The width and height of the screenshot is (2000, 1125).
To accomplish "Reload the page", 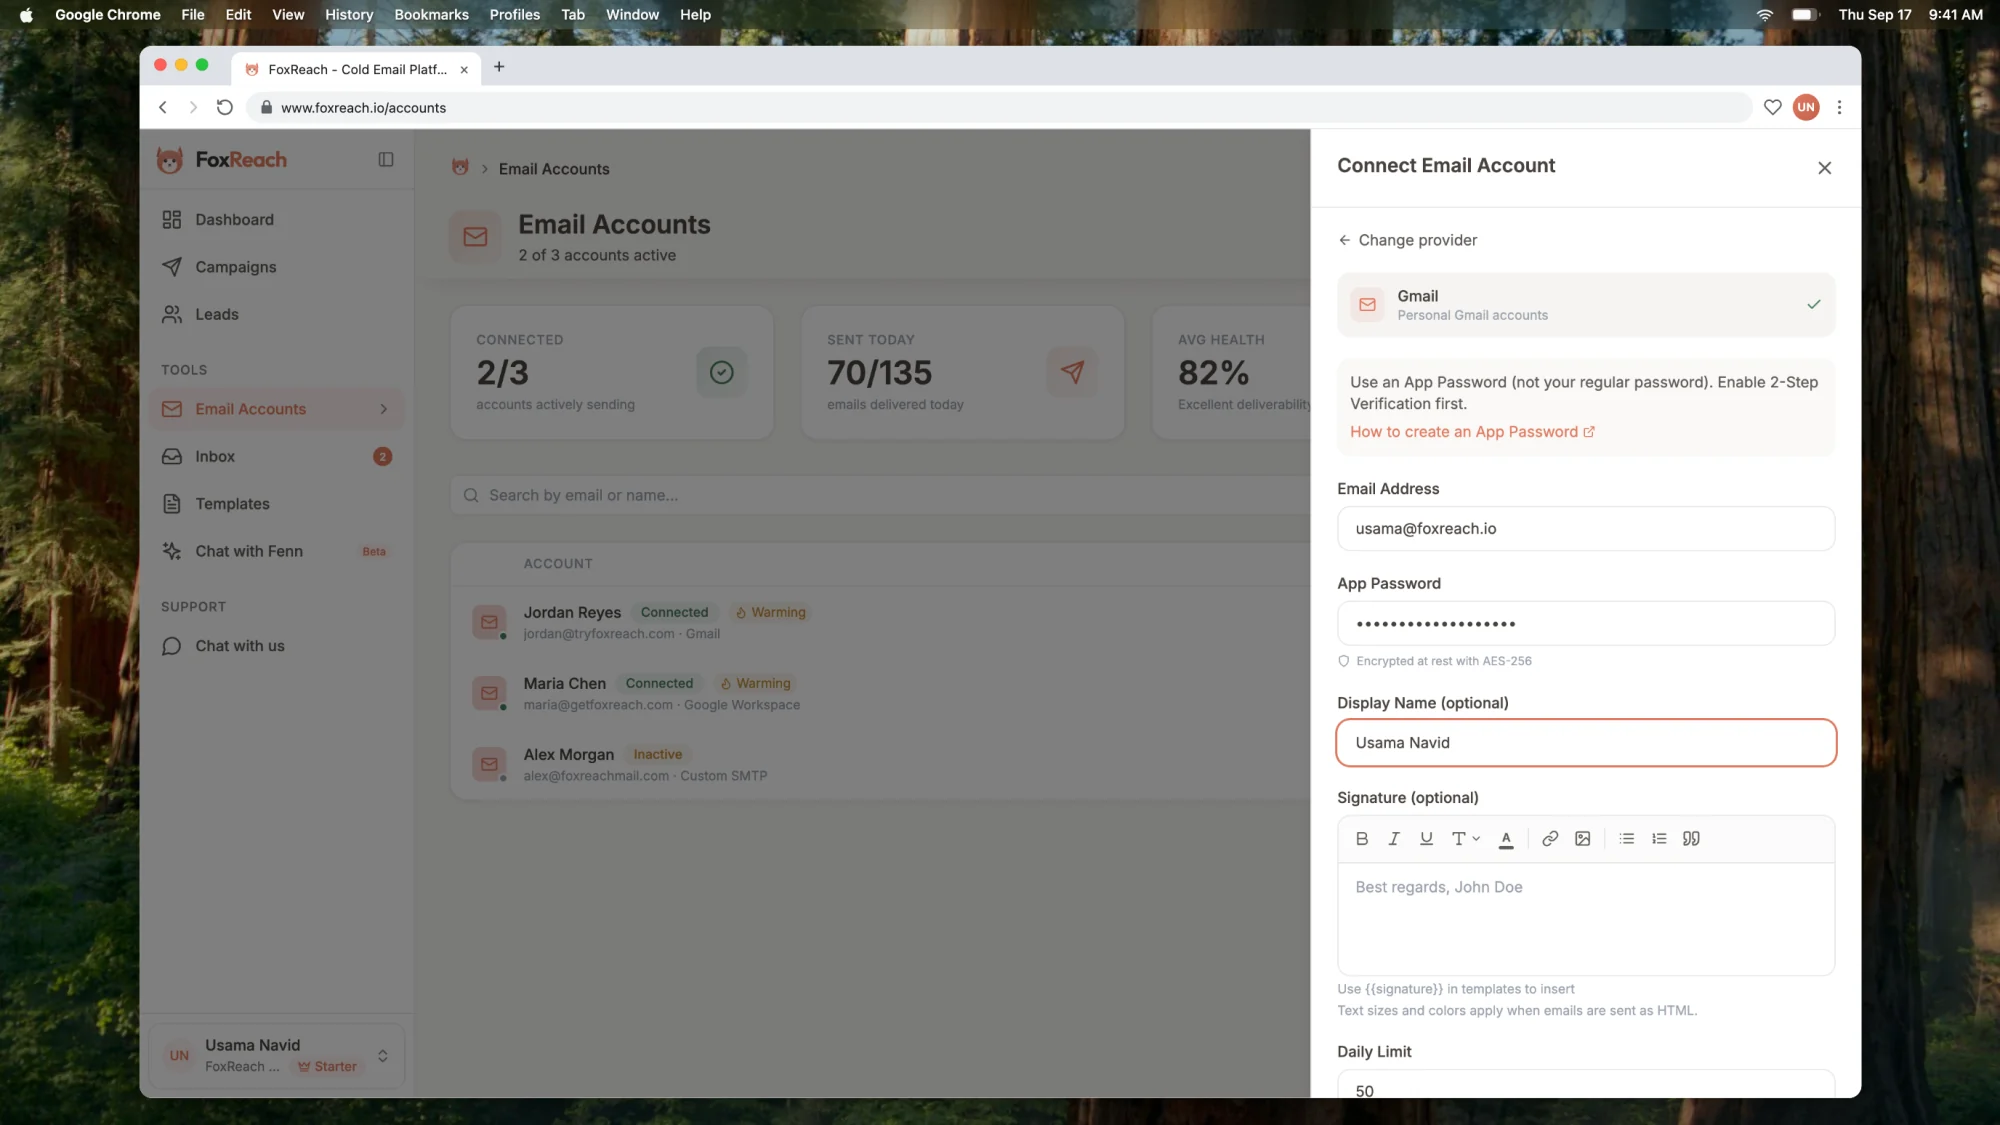I will coord(225,107).
